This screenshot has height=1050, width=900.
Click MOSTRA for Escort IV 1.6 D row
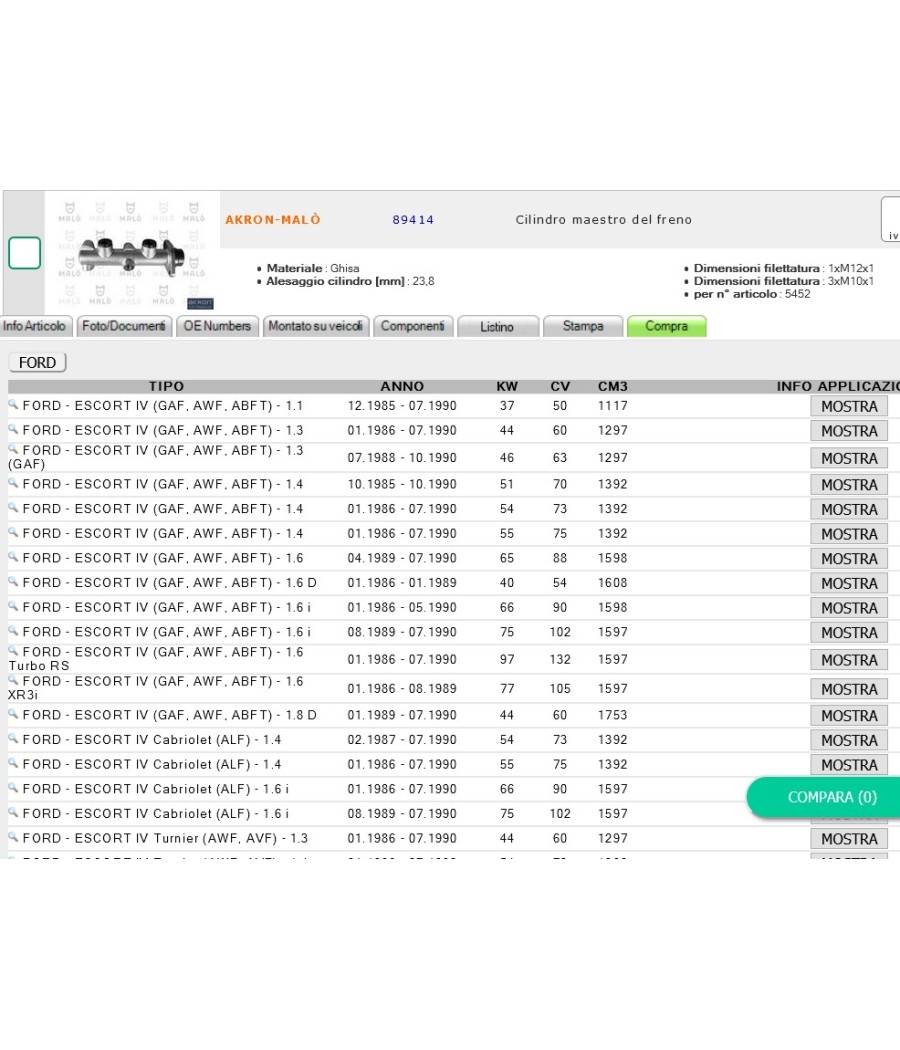(x=849, y=584)
